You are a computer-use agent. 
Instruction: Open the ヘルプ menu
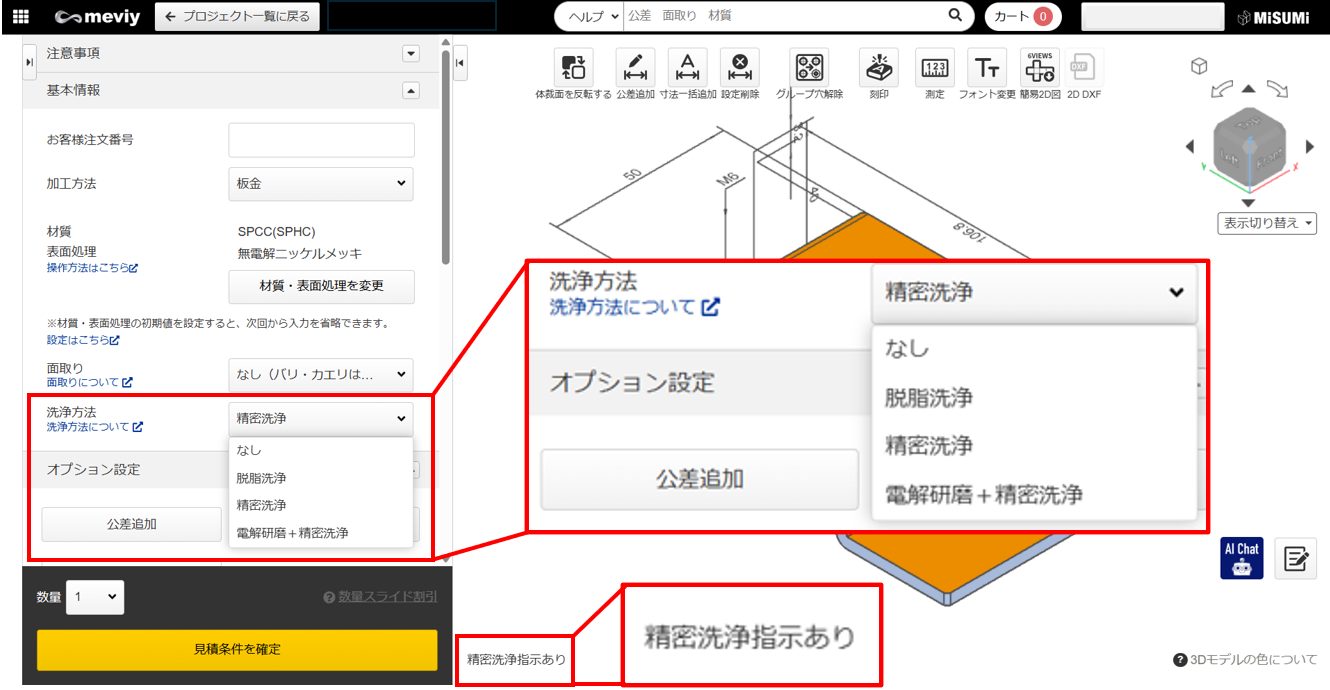[x=588, y=16]
